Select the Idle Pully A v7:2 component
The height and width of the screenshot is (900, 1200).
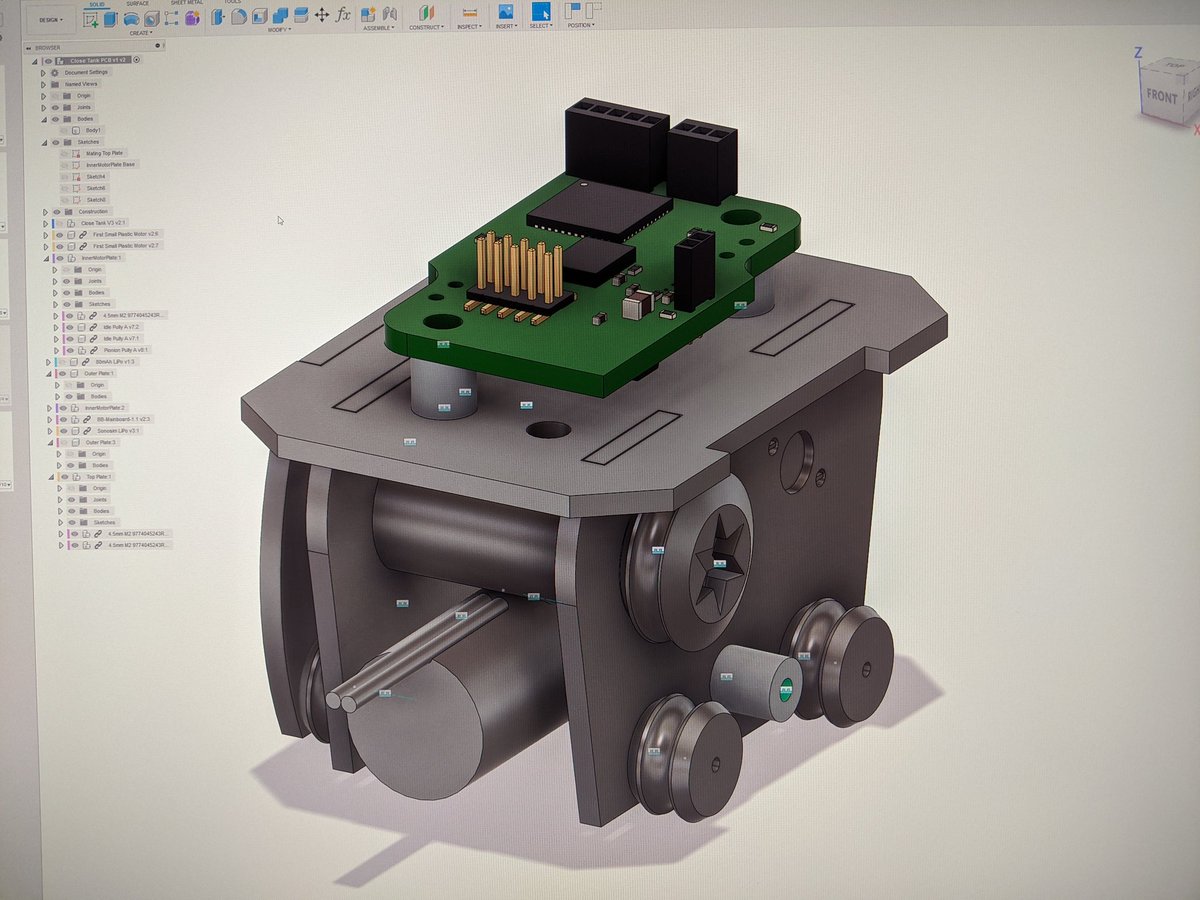point(122,327)
